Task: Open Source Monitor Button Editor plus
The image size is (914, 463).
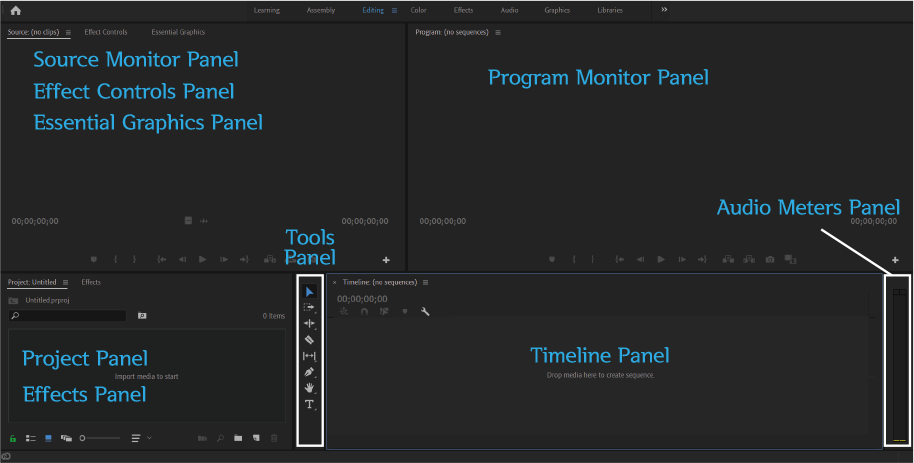Action: [x=386, y=260]
